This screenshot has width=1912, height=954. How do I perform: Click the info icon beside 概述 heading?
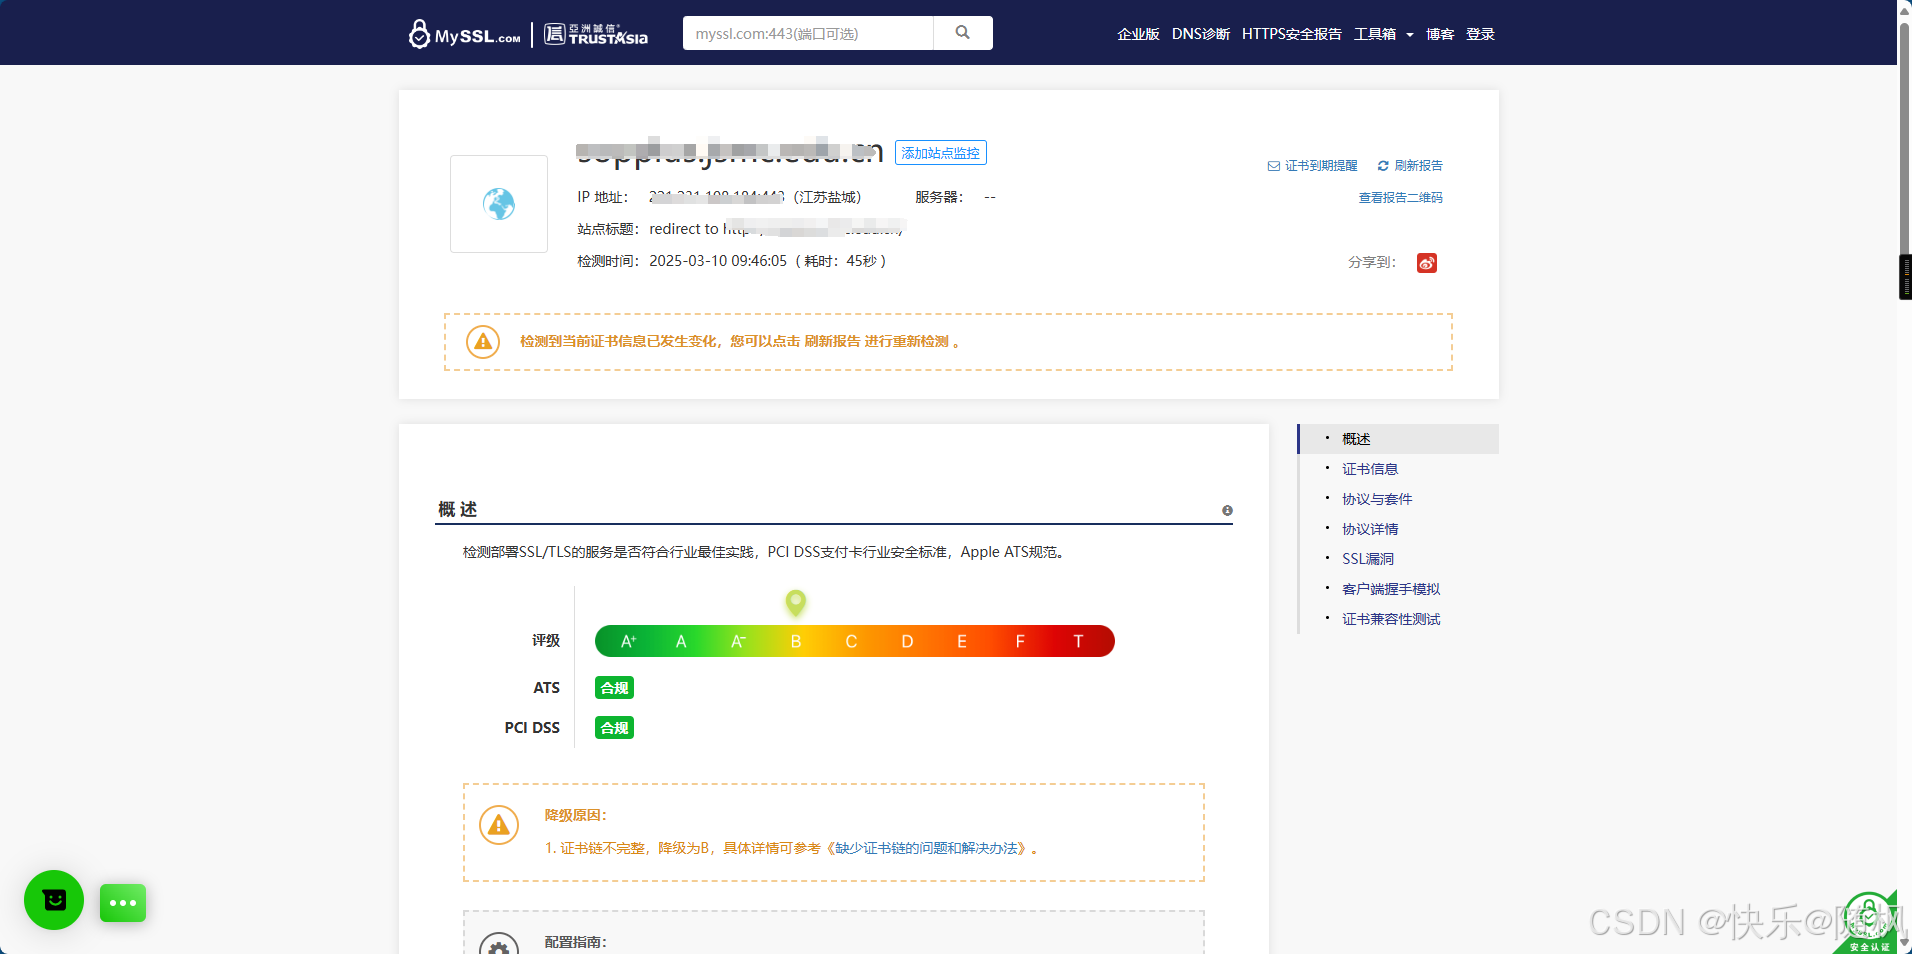point(1227,511)
